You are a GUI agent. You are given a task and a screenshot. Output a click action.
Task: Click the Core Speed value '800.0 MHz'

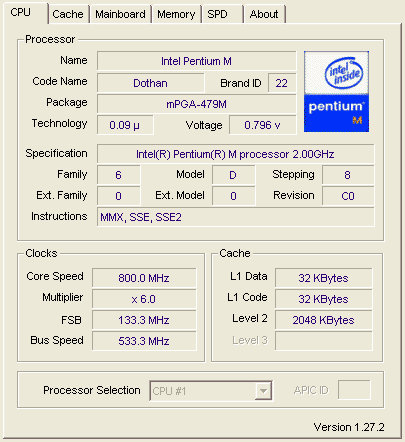click(x=144, y=278)
